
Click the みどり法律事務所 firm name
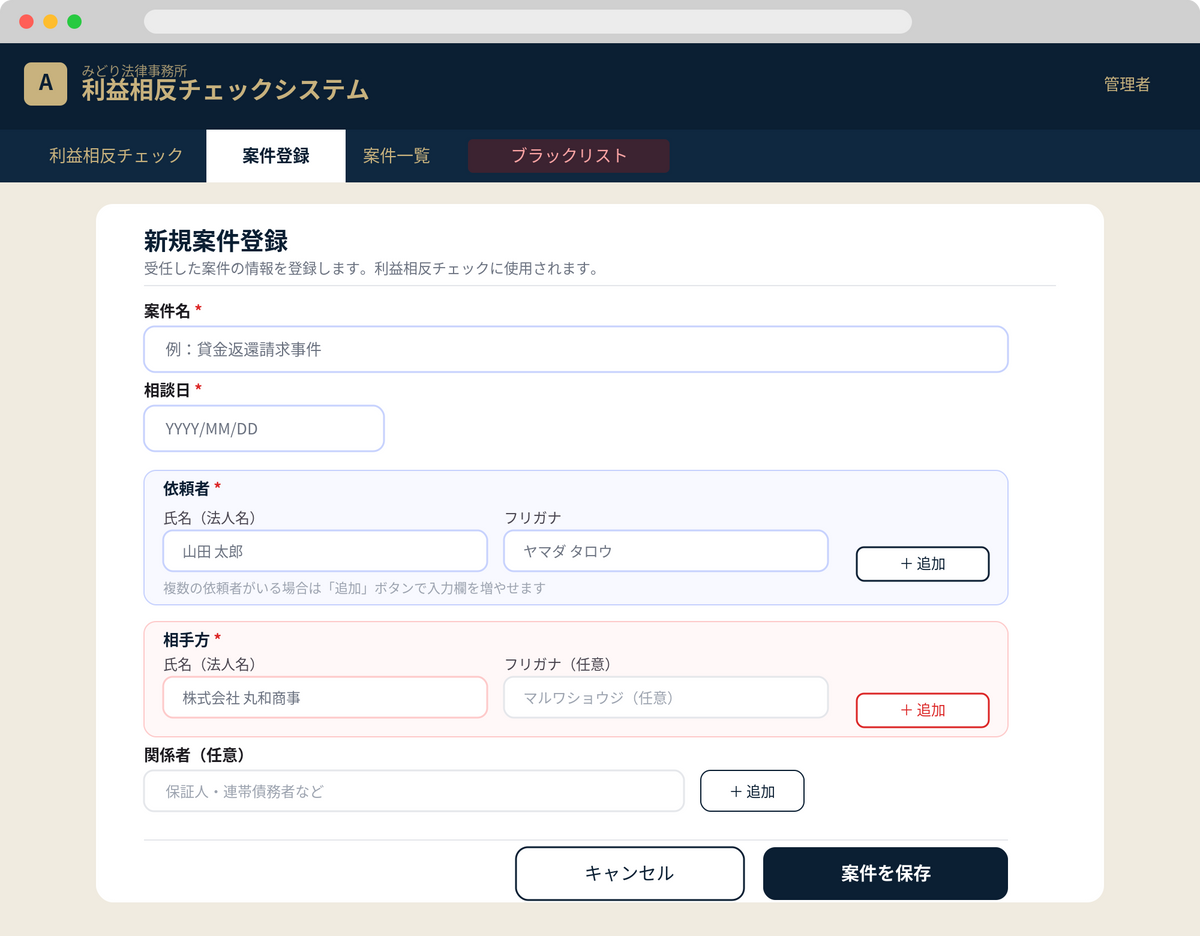click(134, 71)
